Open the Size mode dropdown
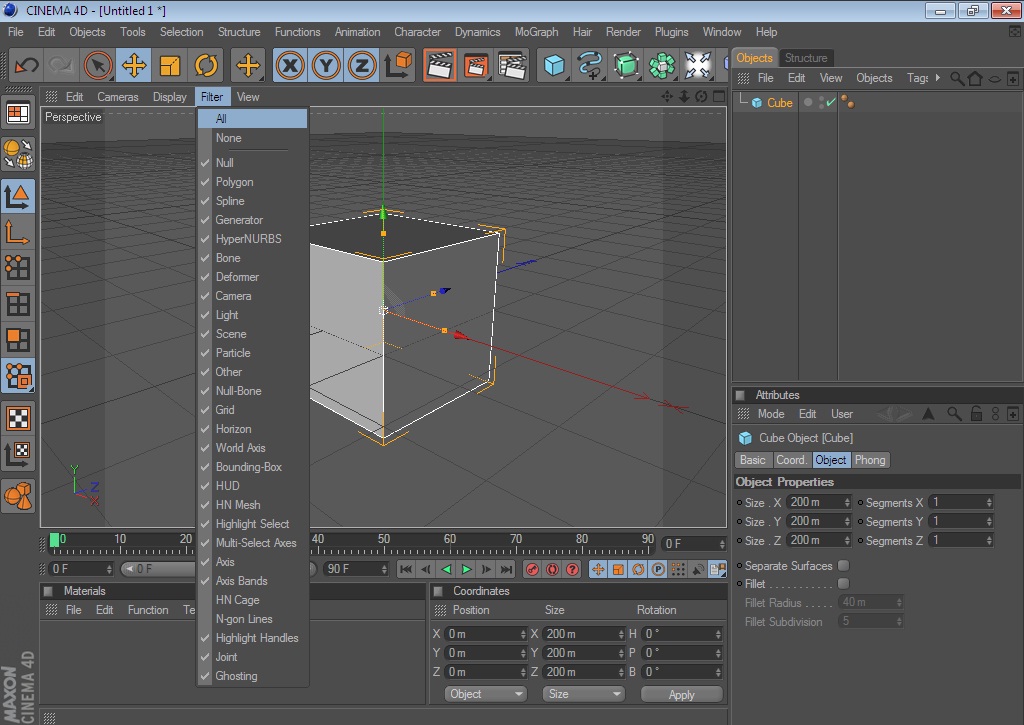The height and width of the screenshot is (725, 1024). (583, 694)
